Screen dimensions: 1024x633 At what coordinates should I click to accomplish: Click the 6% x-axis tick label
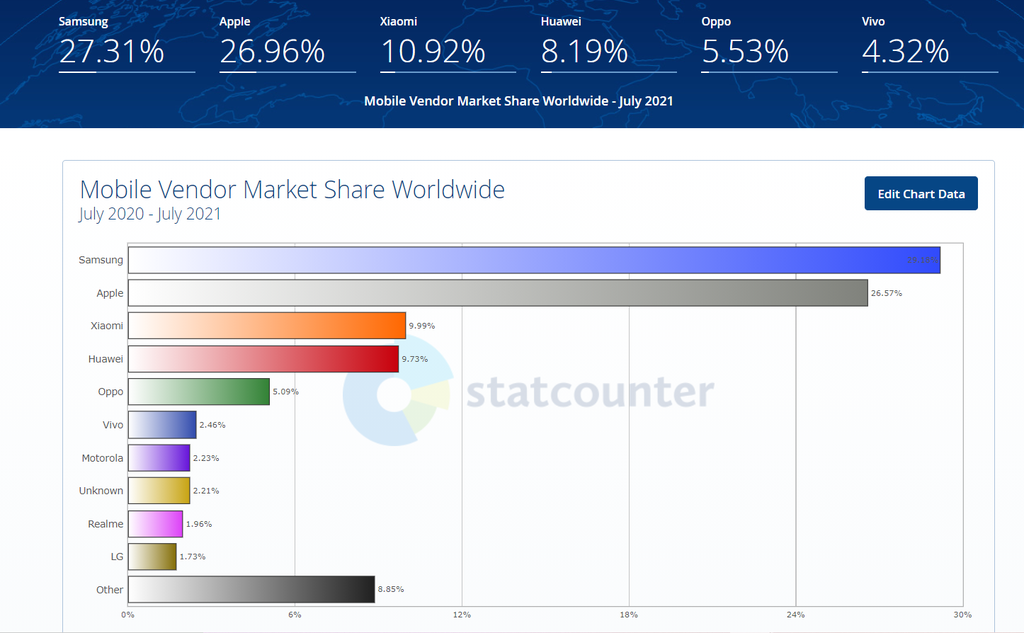click(295, 615)
